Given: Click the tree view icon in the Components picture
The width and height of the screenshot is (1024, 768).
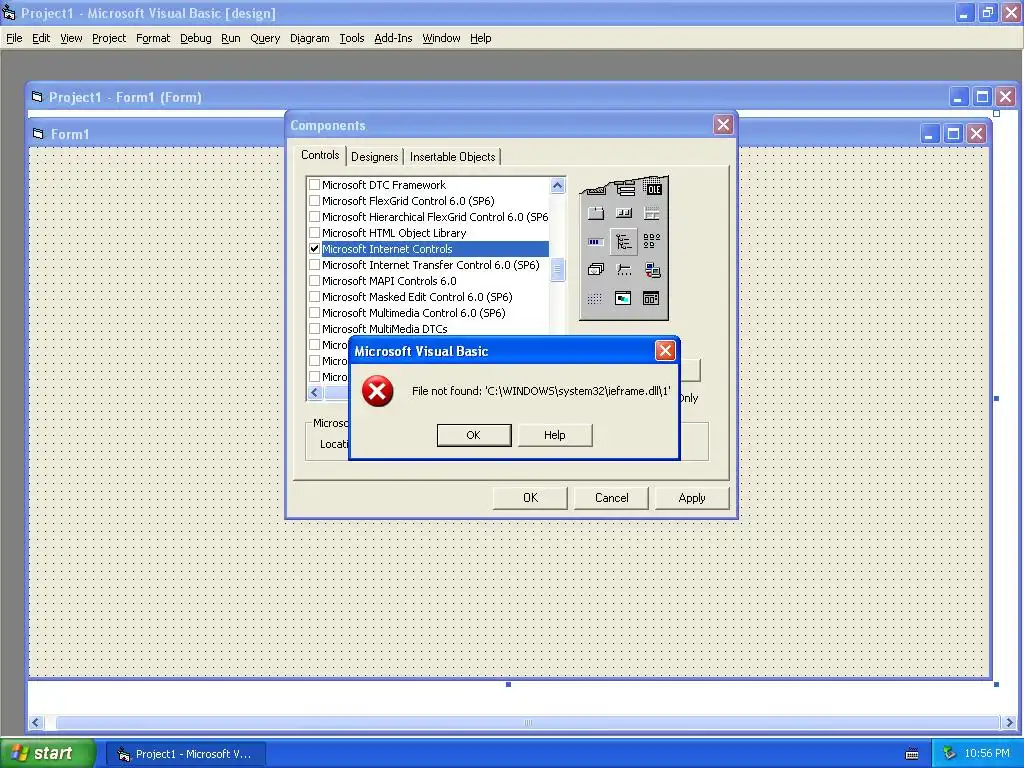Looking at the screenshot, I should pos(624,242).
